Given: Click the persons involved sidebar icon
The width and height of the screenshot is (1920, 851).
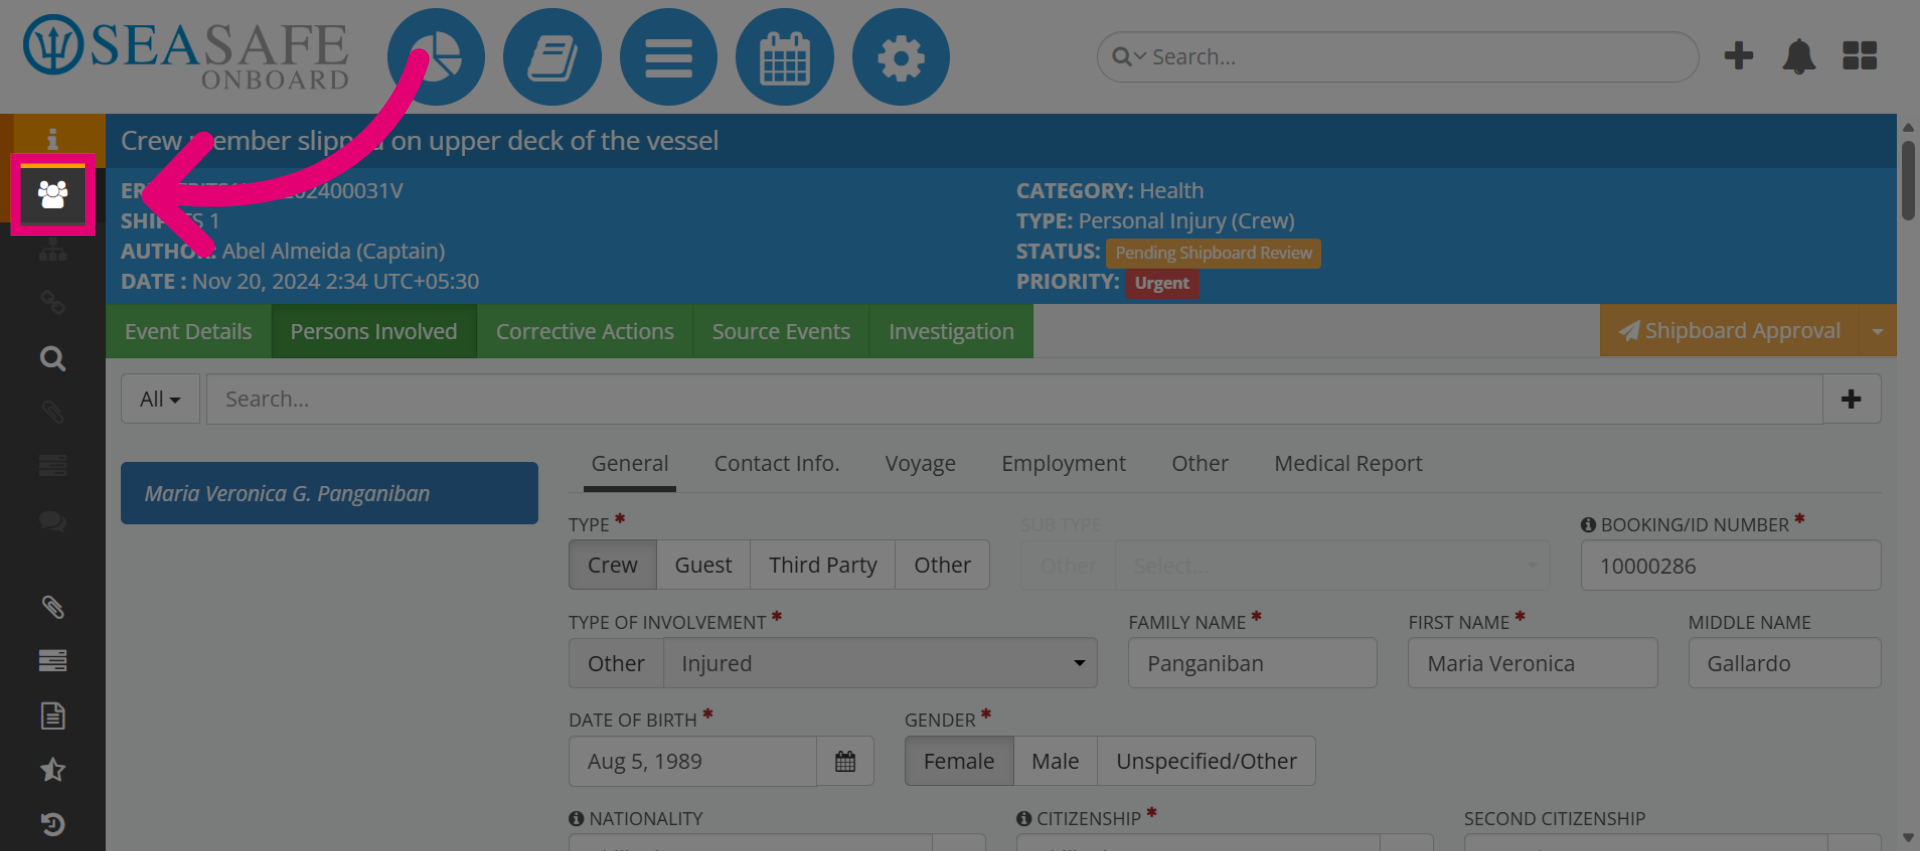Looking at the screenshot, I should pyautogui.click(x=52, y=195).
